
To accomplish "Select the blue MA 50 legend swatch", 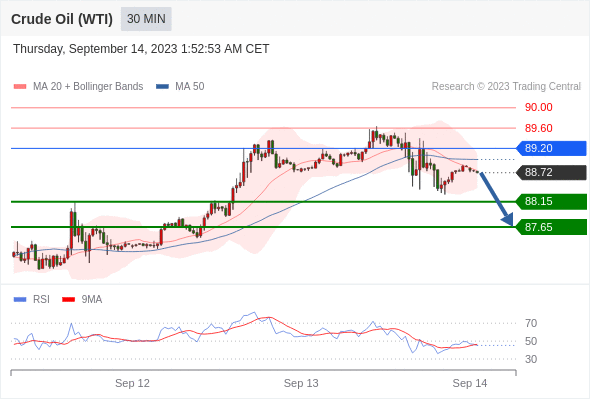I will coord(162,87).
